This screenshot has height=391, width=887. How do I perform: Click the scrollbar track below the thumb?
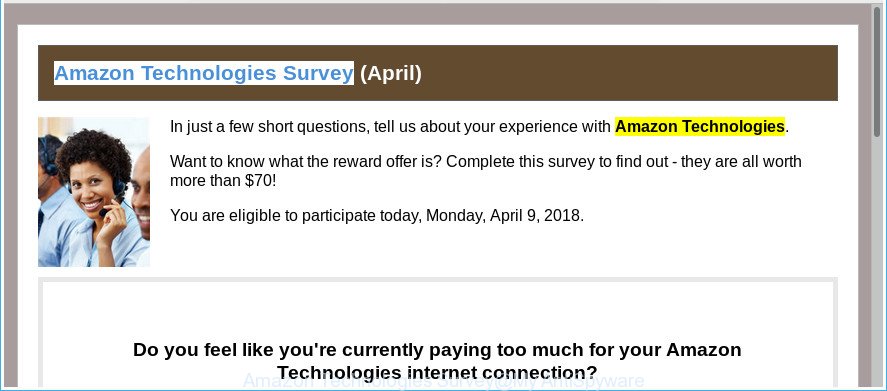(x=877, y=260)
